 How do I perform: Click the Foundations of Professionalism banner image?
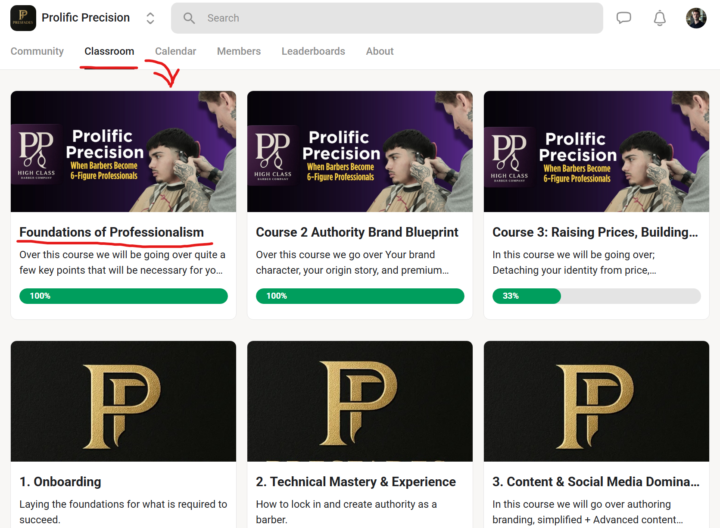click(x=123, y=151)
